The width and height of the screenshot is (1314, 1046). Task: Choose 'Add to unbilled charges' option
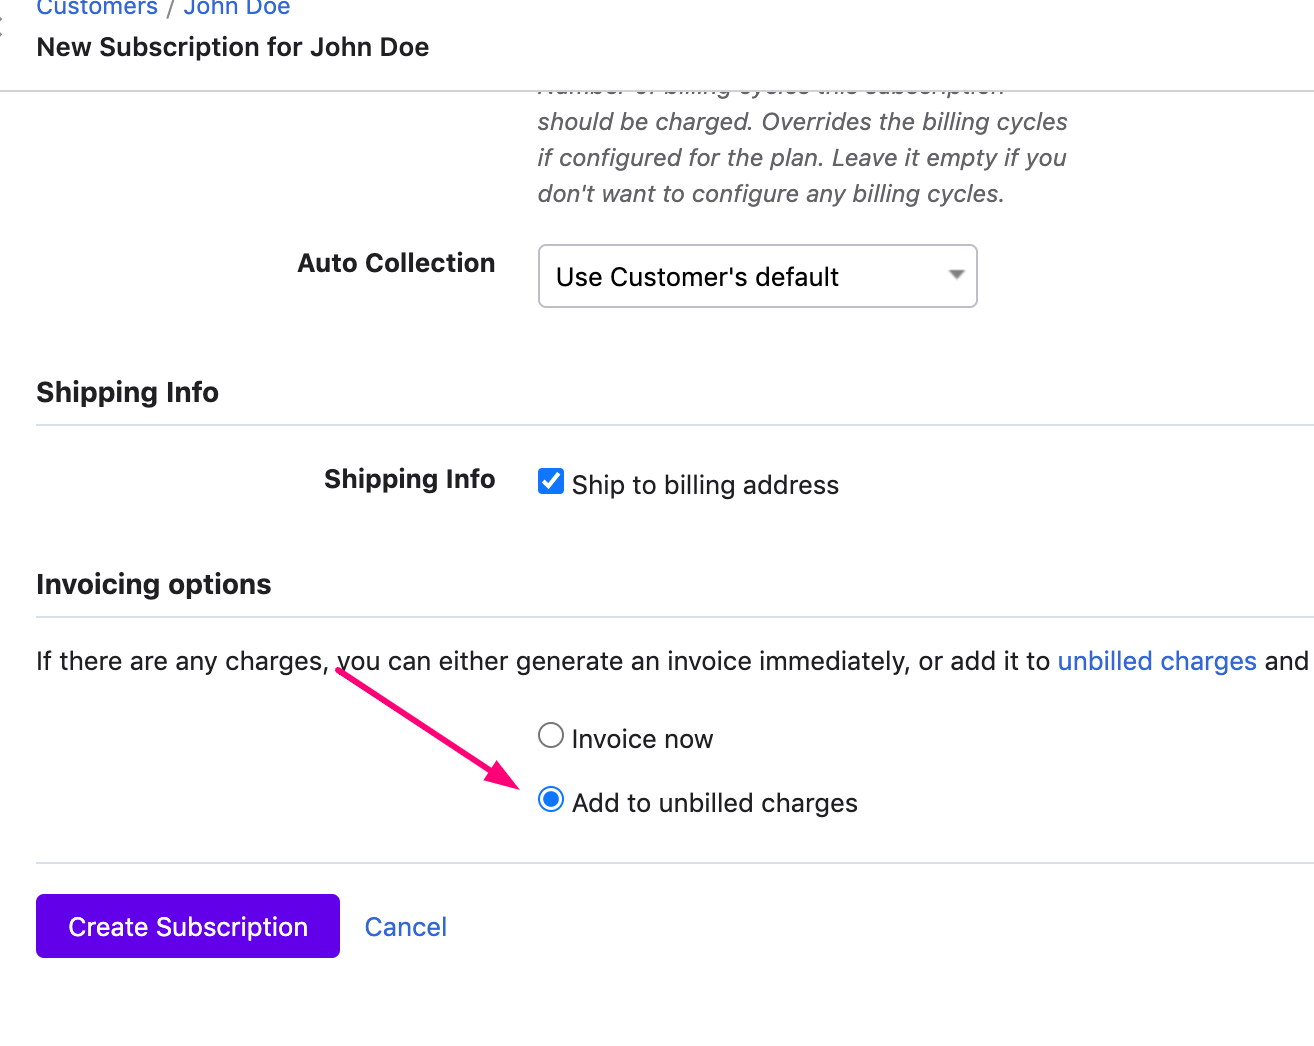(551, 800)
